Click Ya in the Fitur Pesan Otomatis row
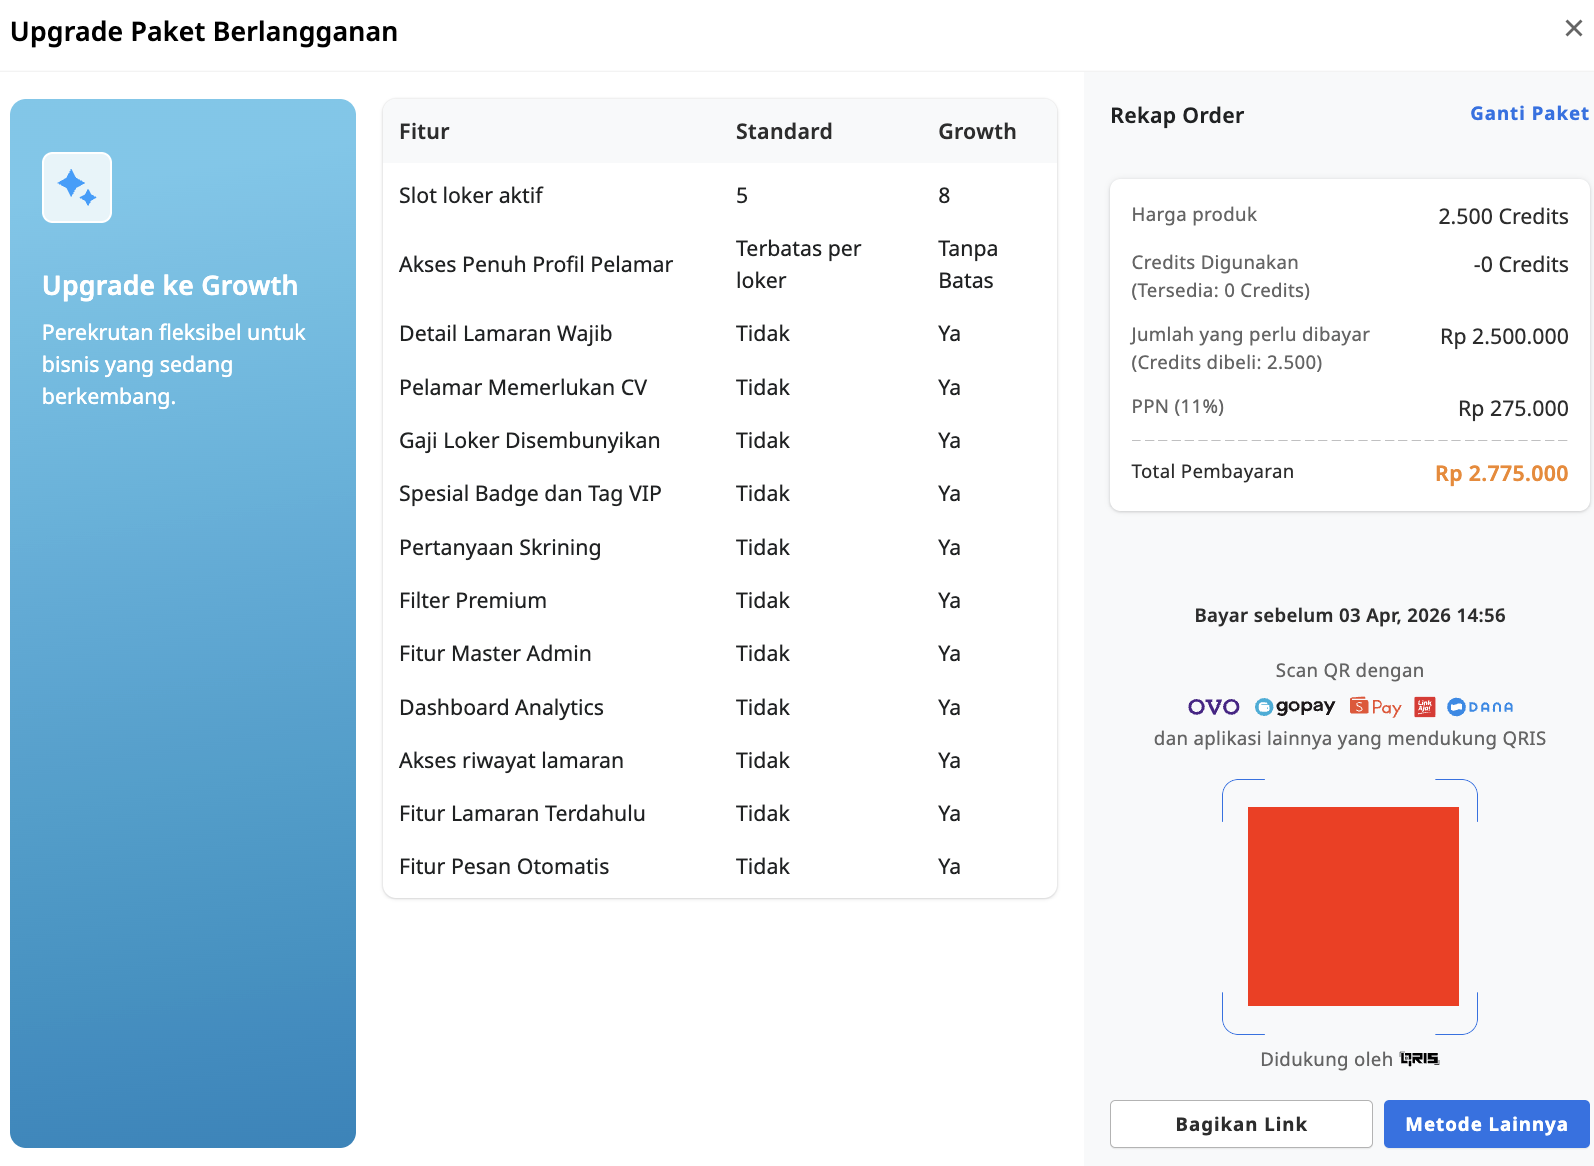This screenshot has height=1166, width=1594. [x=949, y=866]
